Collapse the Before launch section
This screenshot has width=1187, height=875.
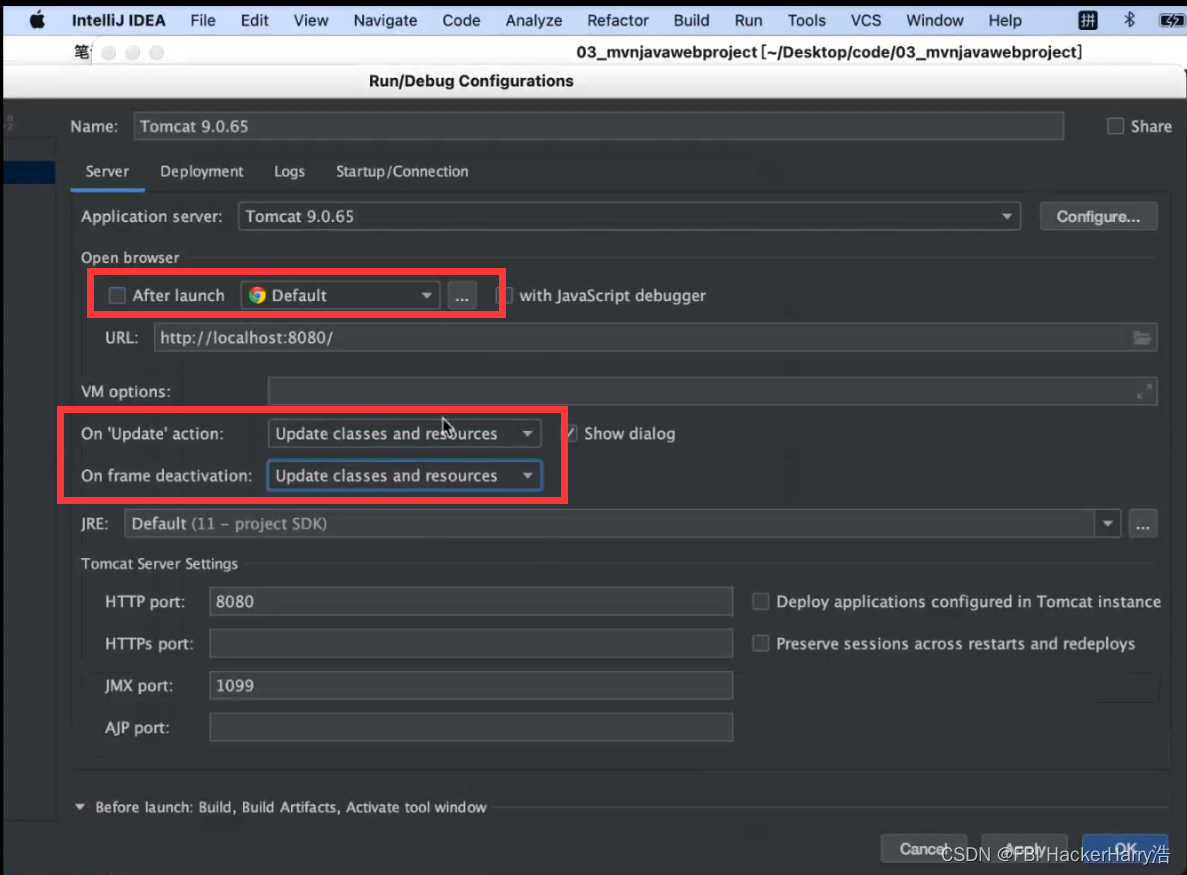pos(79,807)
